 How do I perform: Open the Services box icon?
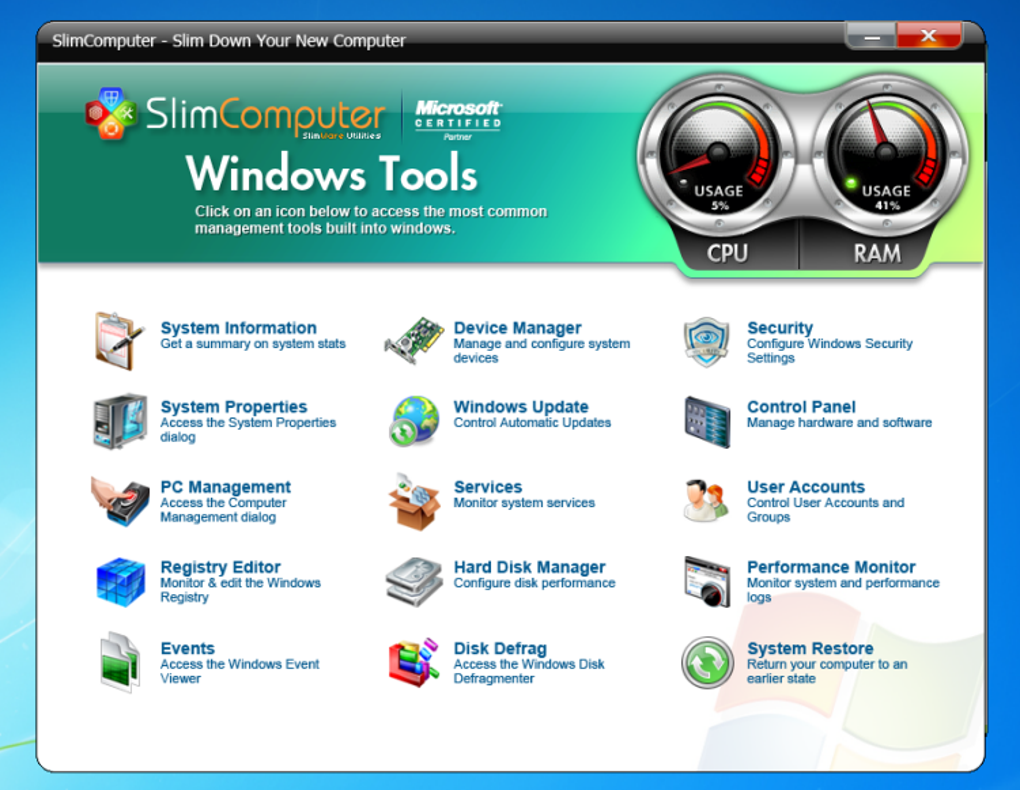(414, 501)
